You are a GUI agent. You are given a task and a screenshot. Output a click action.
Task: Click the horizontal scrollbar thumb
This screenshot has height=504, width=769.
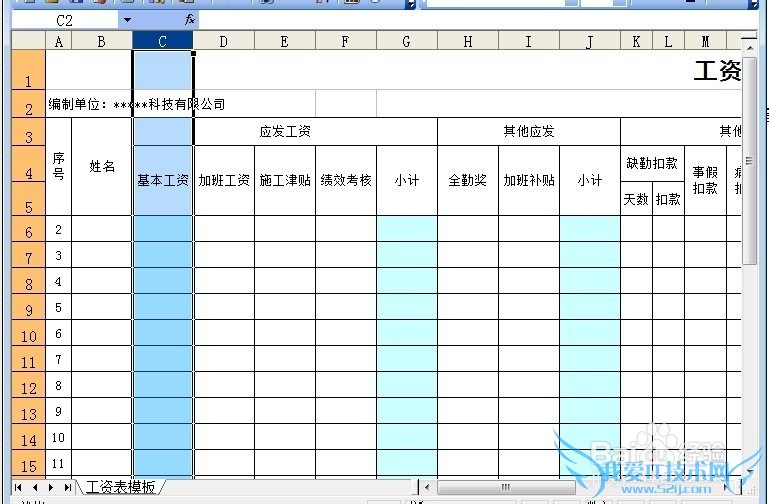tap(506, 487)
